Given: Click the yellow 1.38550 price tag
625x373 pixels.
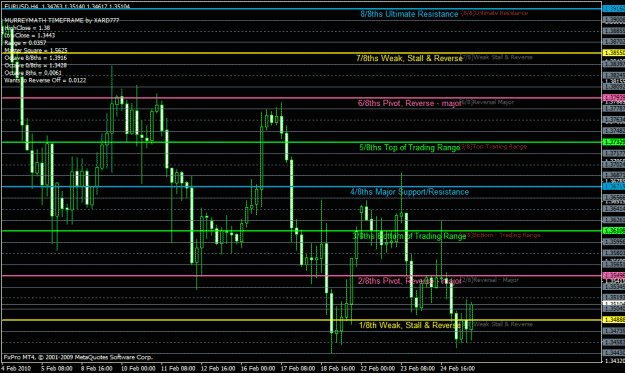Looking at the screenshot, I should coord(613,53).
